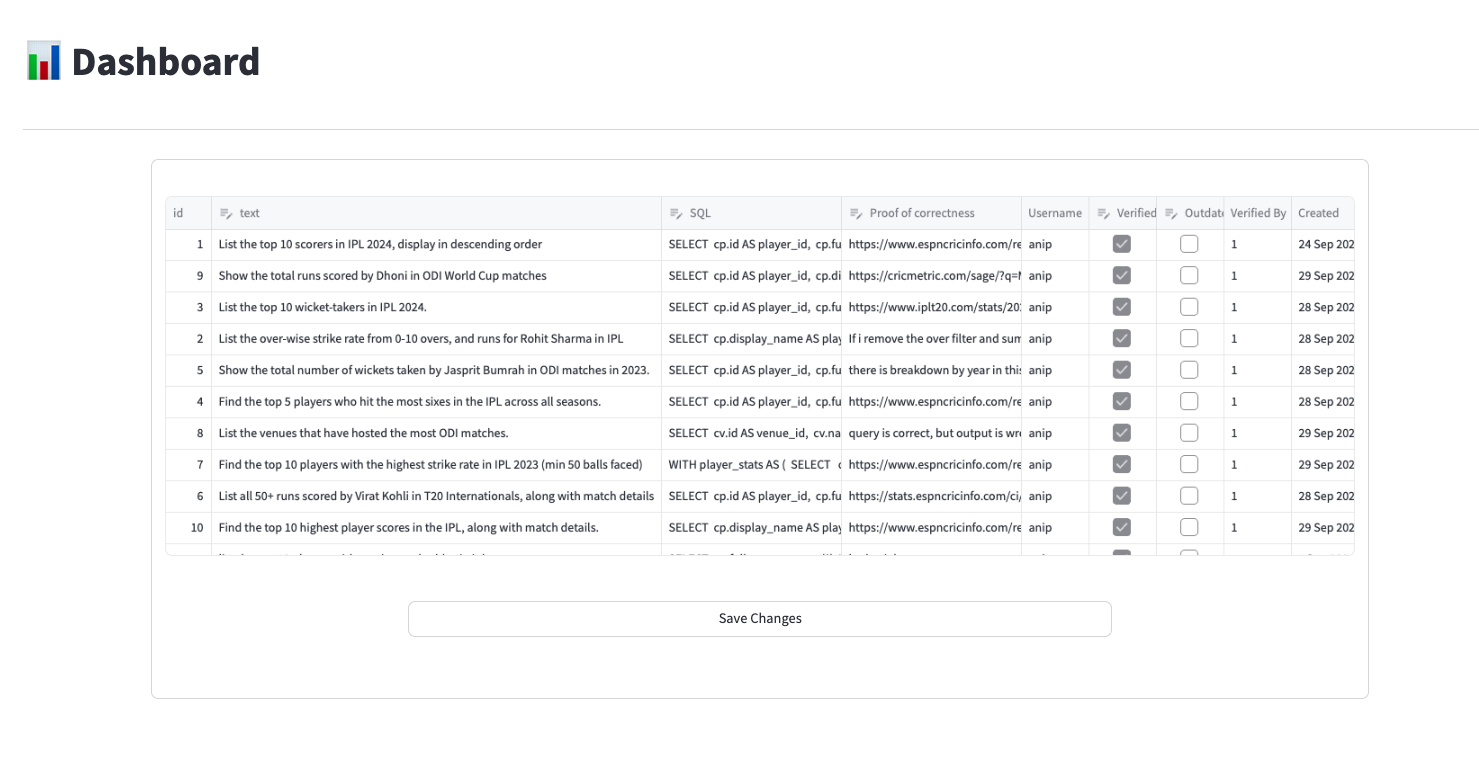Viewport: 1479px width, 783px height.
Task: Check Outdated box for Virat Kohli row
Action: [1189, 496]
